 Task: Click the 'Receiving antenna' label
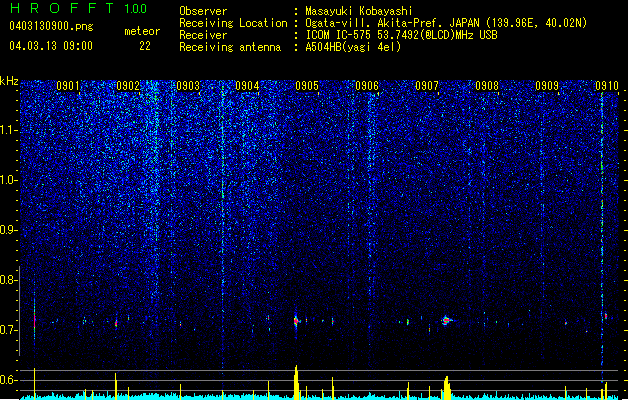(230, 47)
